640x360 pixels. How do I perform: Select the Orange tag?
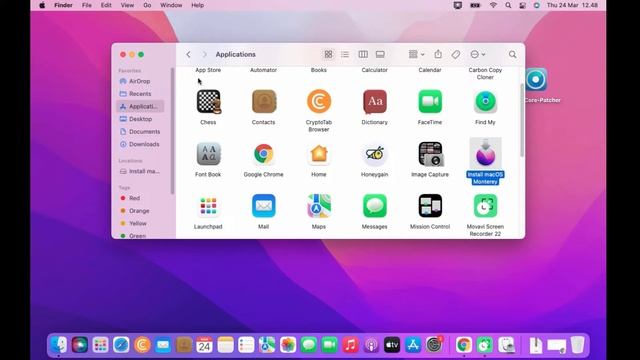(140, 211)
